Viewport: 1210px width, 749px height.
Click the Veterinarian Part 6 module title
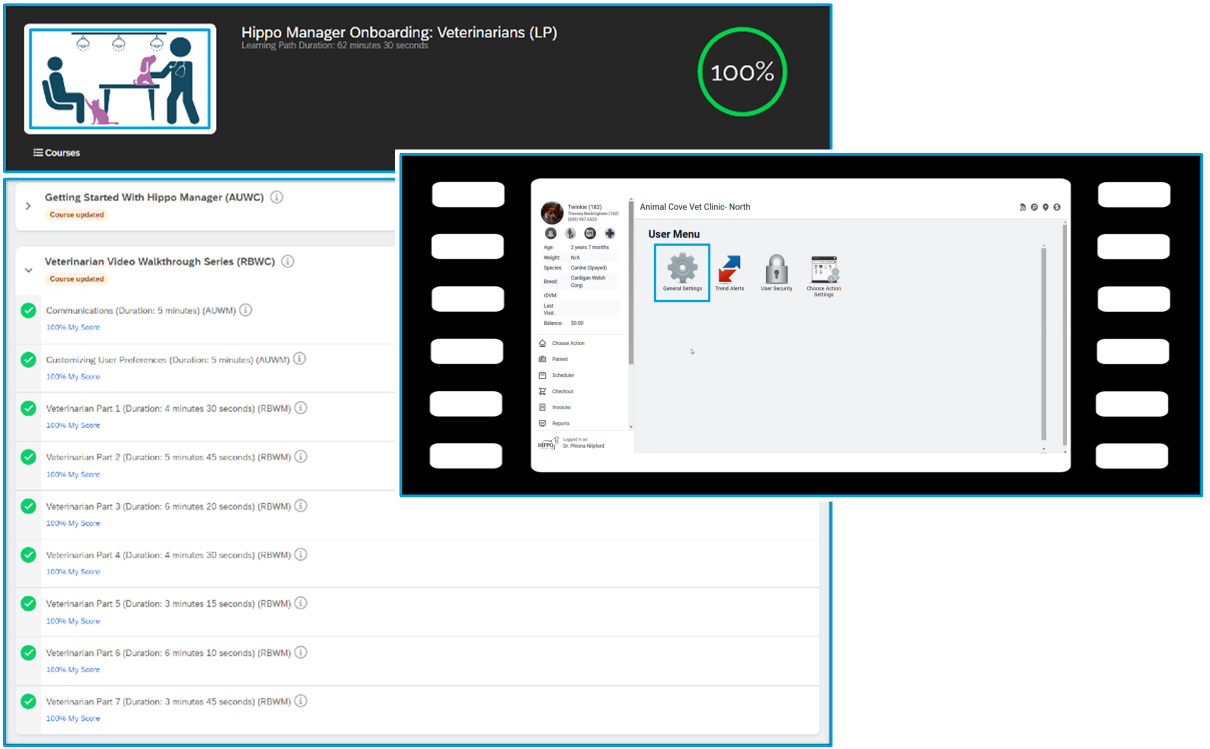click(x=168, y=653)
